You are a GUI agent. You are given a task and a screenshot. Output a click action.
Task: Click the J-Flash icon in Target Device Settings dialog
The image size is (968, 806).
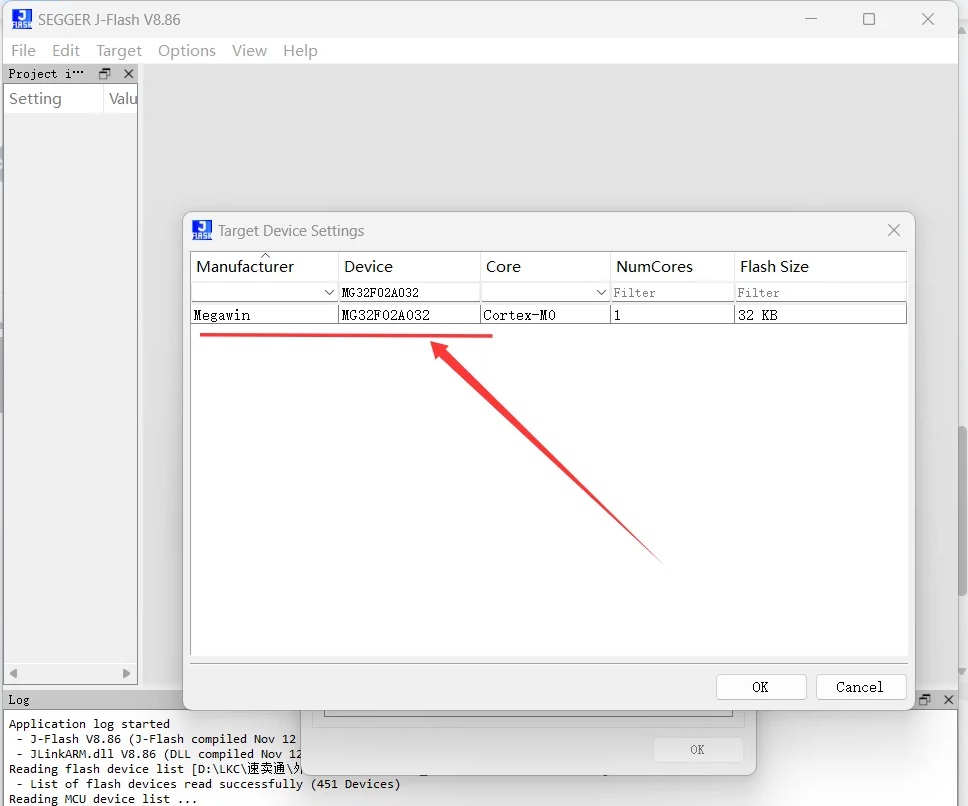pos(202,230)
